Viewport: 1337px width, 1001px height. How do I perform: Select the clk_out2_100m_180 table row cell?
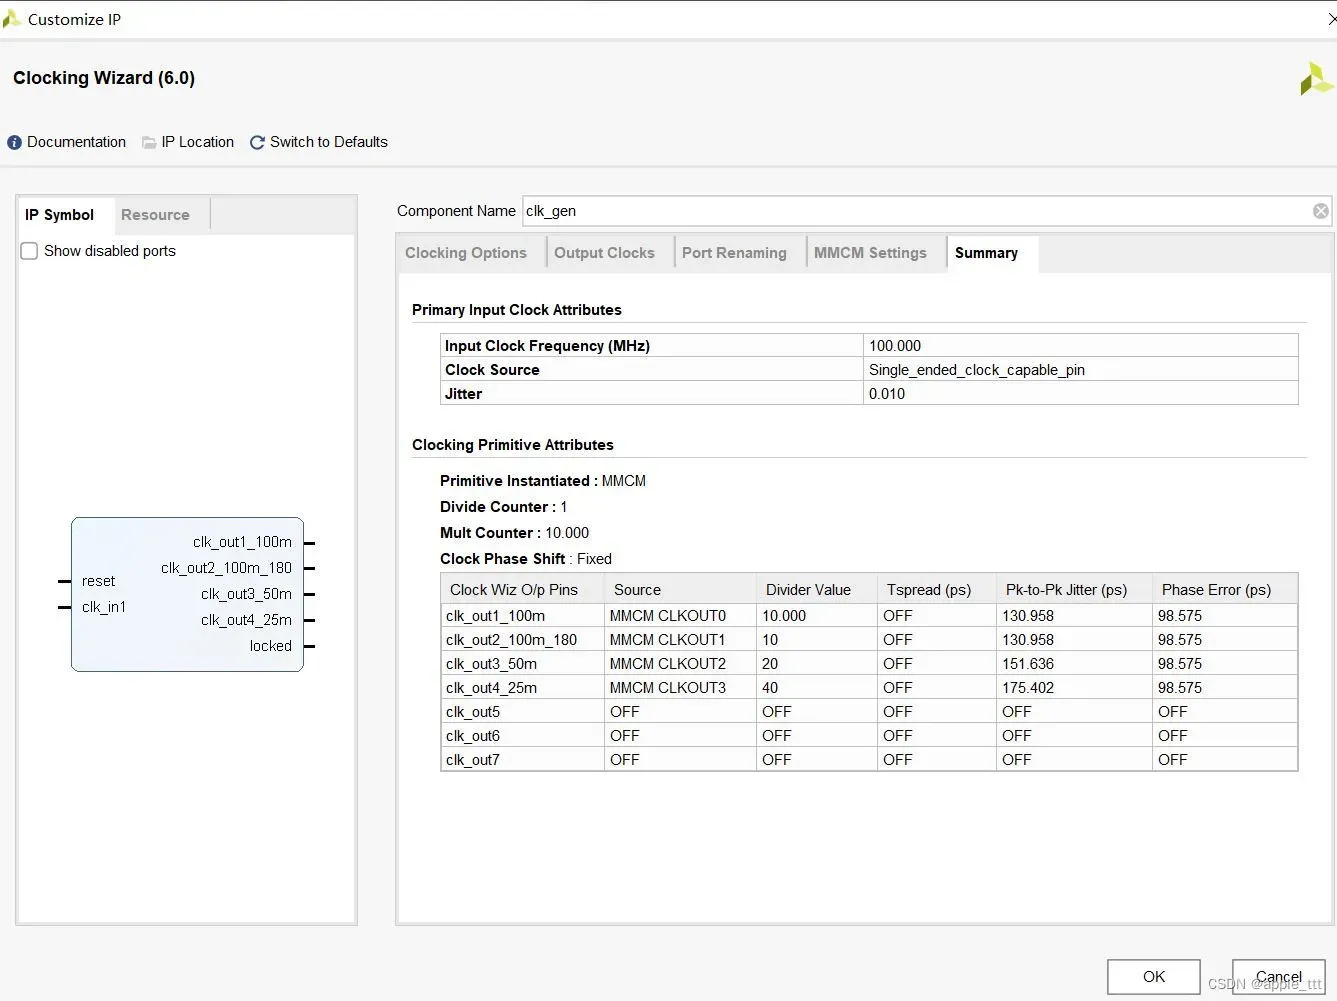tap(523, 640)
